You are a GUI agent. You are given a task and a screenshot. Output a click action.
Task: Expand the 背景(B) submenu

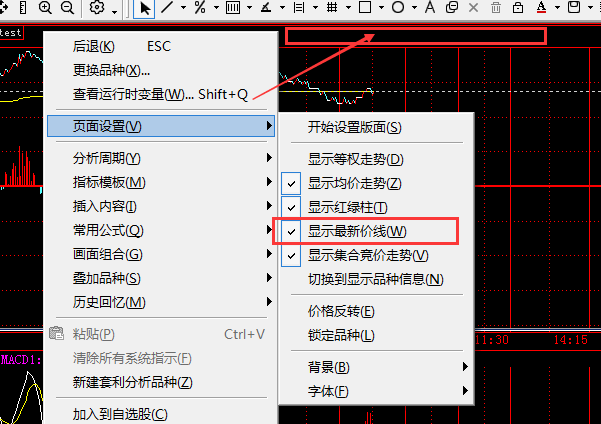[x=377, y=367]
